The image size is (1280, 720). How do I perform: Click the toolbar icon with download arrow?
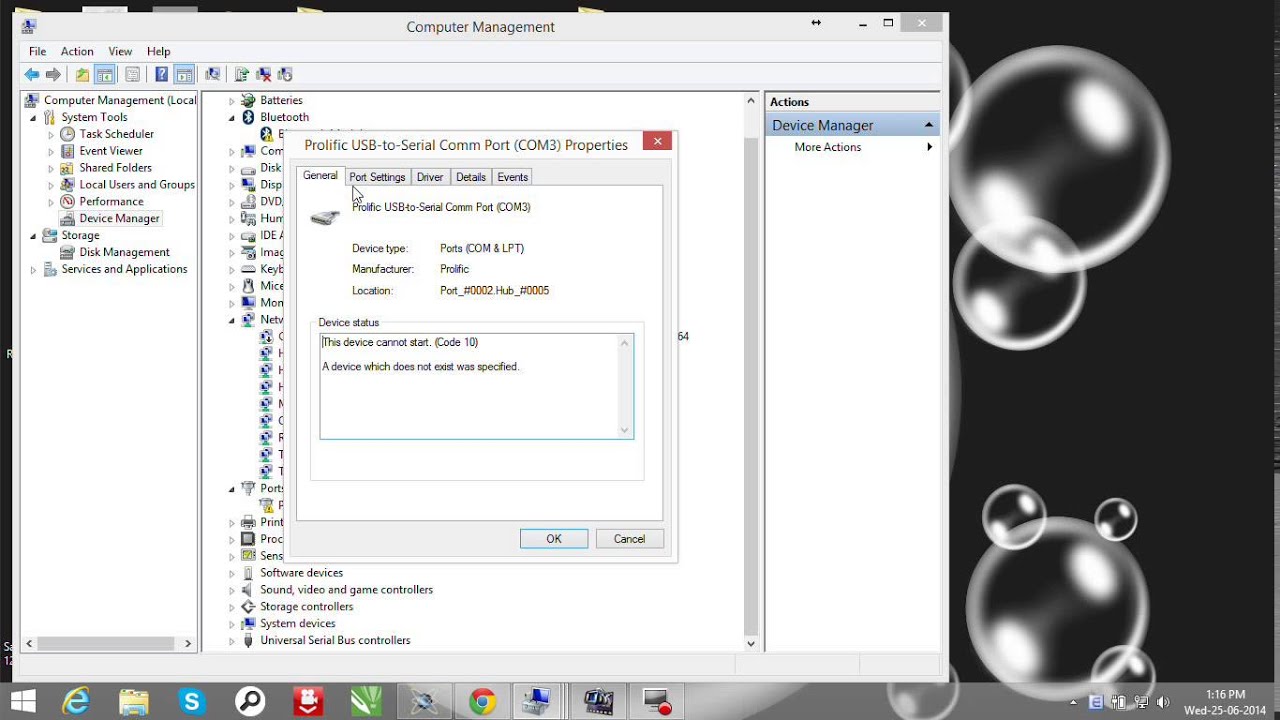click(285, 74)
